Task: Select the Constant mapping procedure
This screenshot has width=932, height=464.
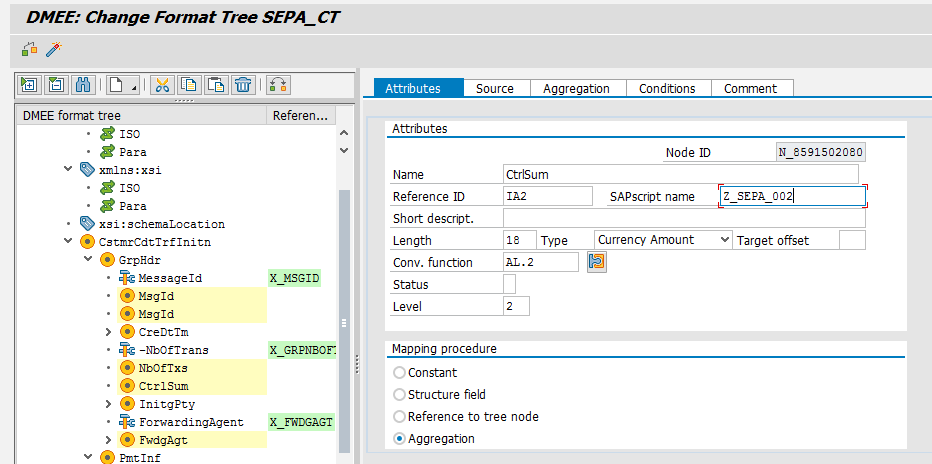Action: pyautogui.click(x=400, y=372)
